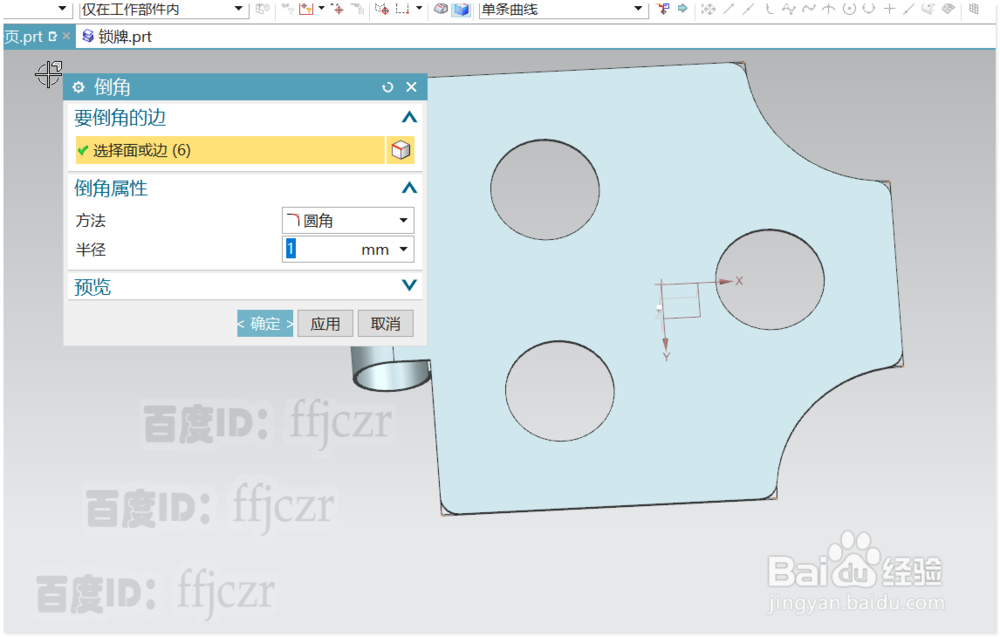Click the Y axis arrow of the coordinate system

[665, 344]
